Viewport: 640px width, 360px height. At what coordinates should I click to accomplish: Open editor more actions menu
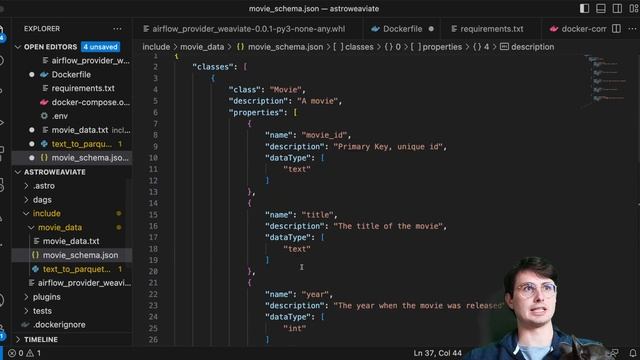click(x=632, y=29)
